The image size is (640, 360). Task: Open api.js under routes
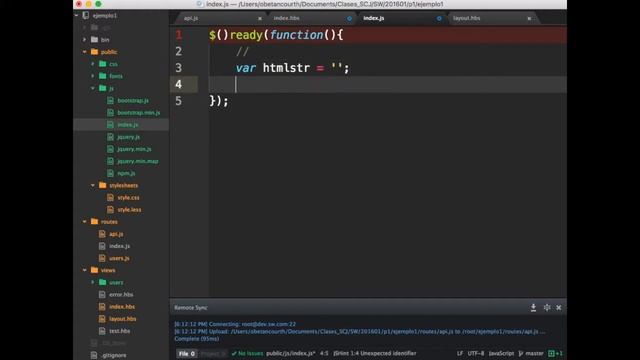[116, 234]
